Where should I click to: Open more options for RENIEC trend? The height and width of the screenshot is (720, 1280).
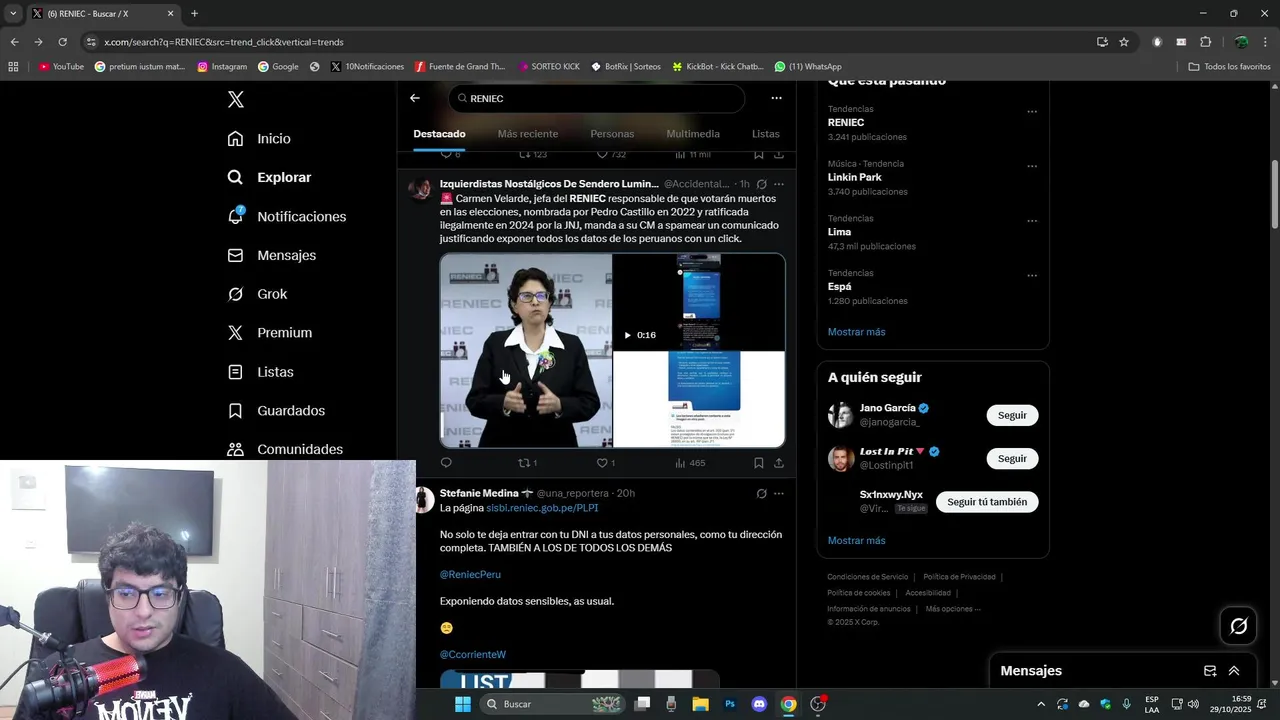point(1032,112)
